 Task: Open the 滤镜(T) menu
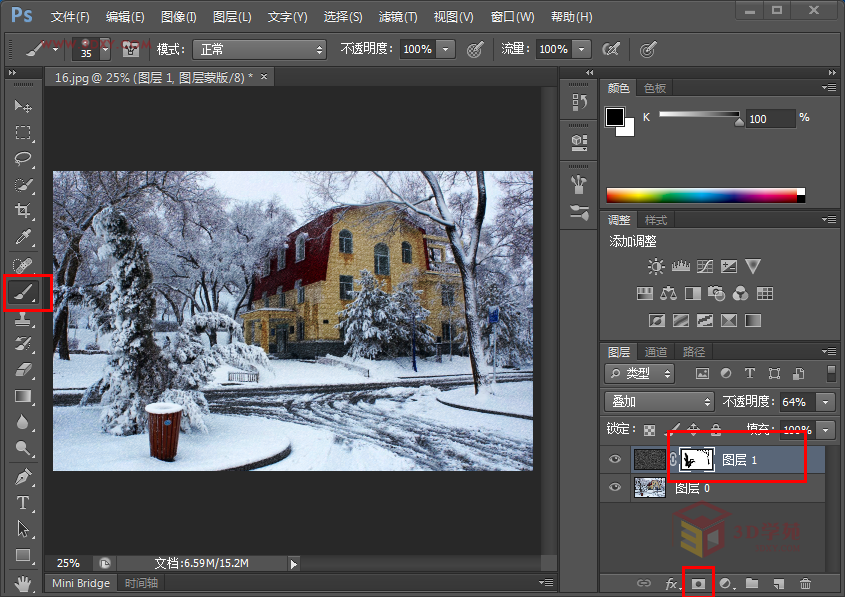(398, 17)
